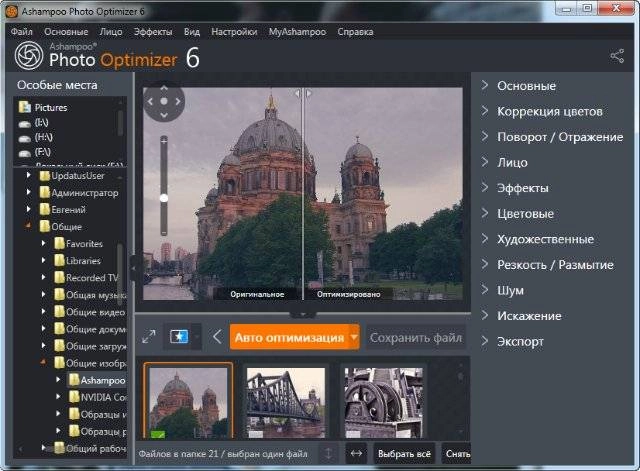The height and width of the screenshot is (471, 640).
Task: Expand the Favorites folder node
Action: (x=43, y=243)
